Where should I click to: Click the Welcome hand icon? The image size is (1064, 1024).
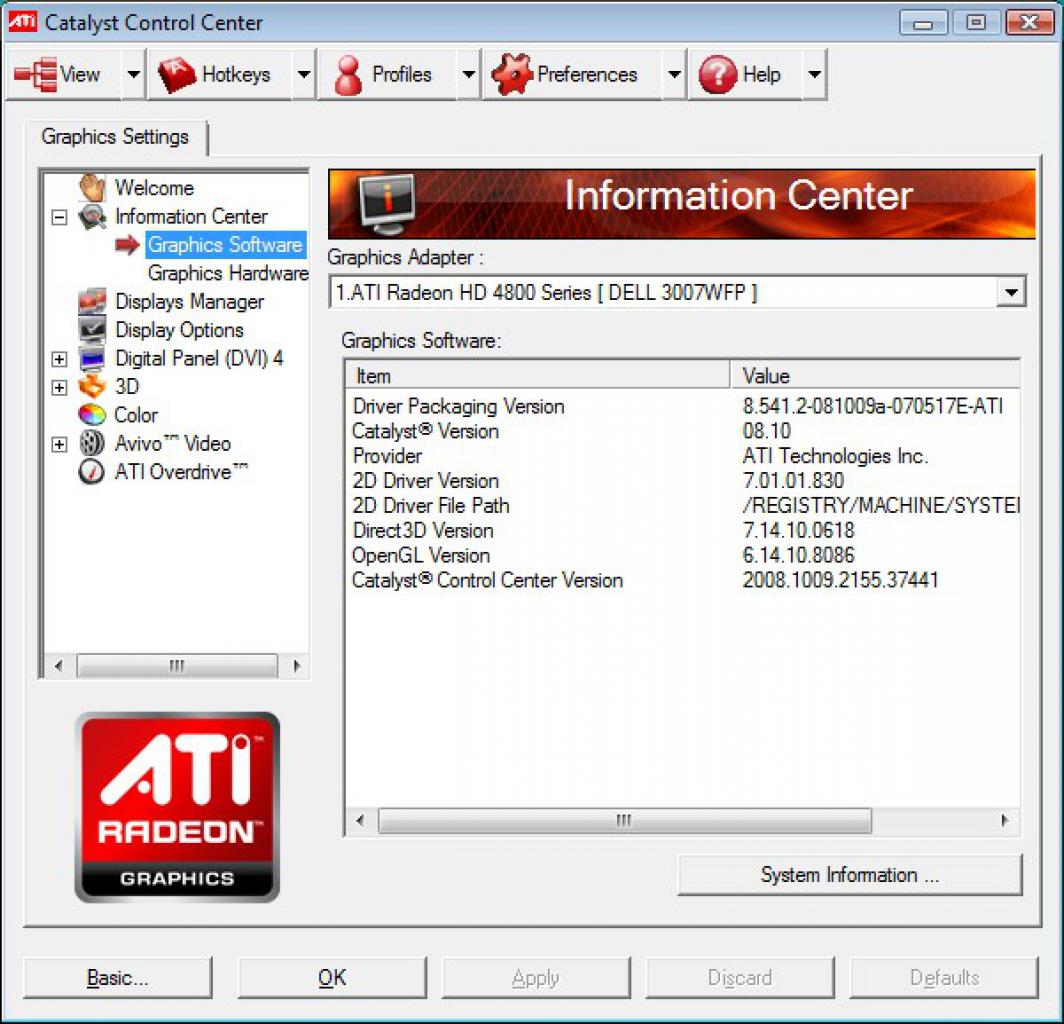click(92, 187)
